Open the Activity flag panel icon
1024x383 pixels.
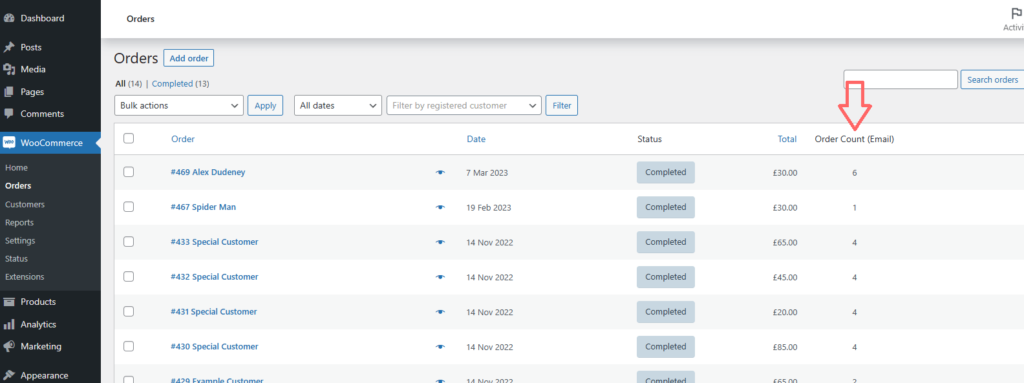pyautogui.click(x=1016, y=14)
